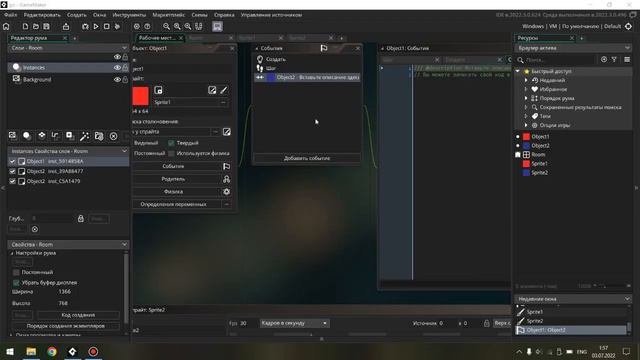The height and width of the screenshot is (360, 640).
Task: Stop the game with the stop icon
Action: (107, 27)
